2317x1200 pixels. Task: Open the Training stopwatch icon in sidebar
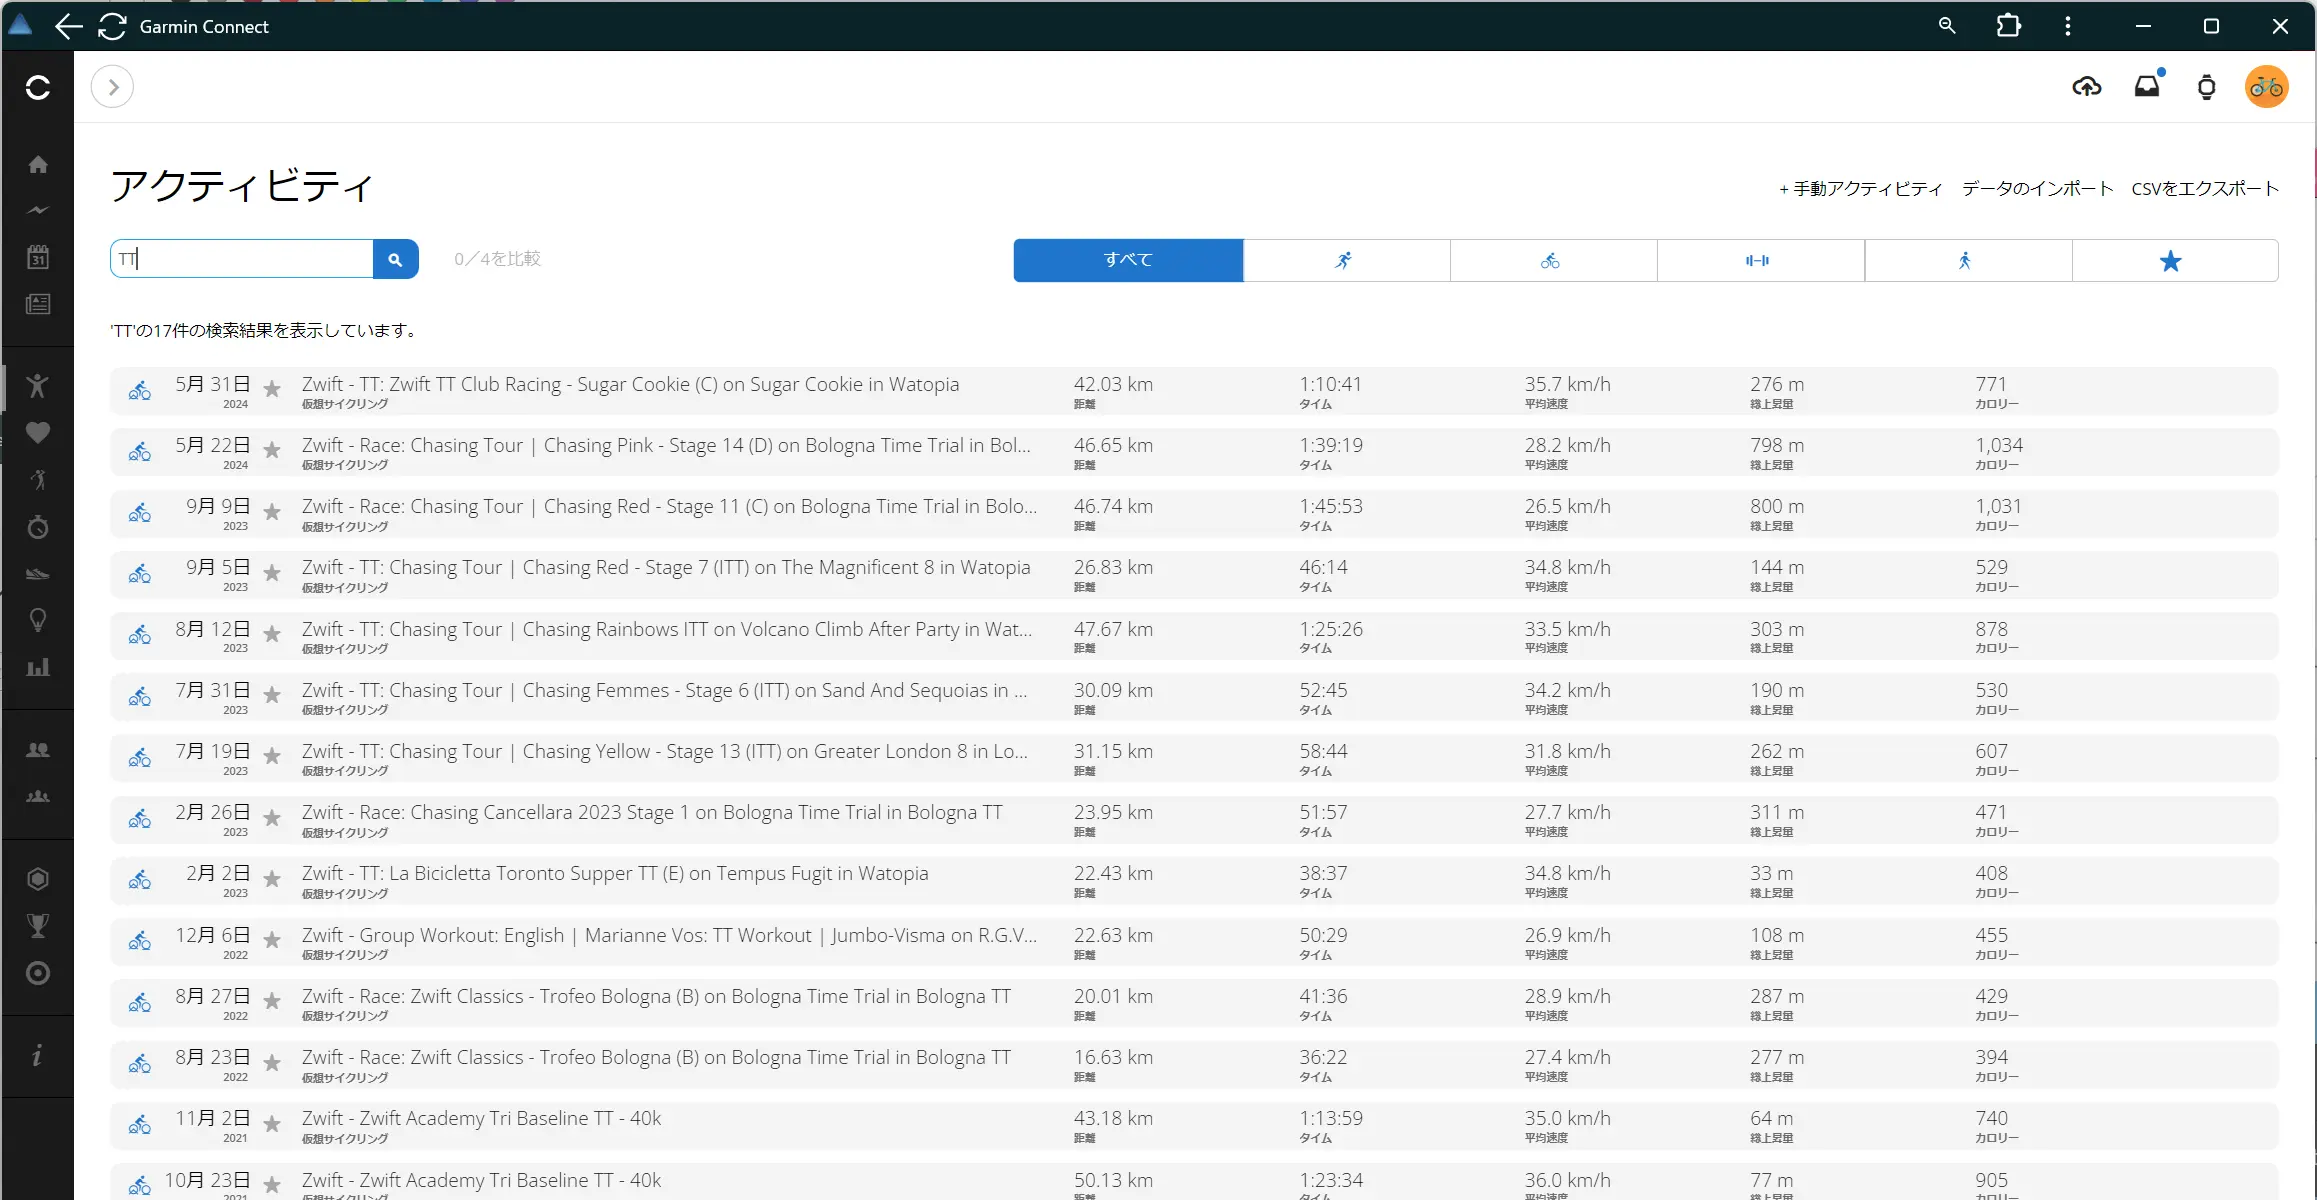pyautogui.click(x=38, y=527)
